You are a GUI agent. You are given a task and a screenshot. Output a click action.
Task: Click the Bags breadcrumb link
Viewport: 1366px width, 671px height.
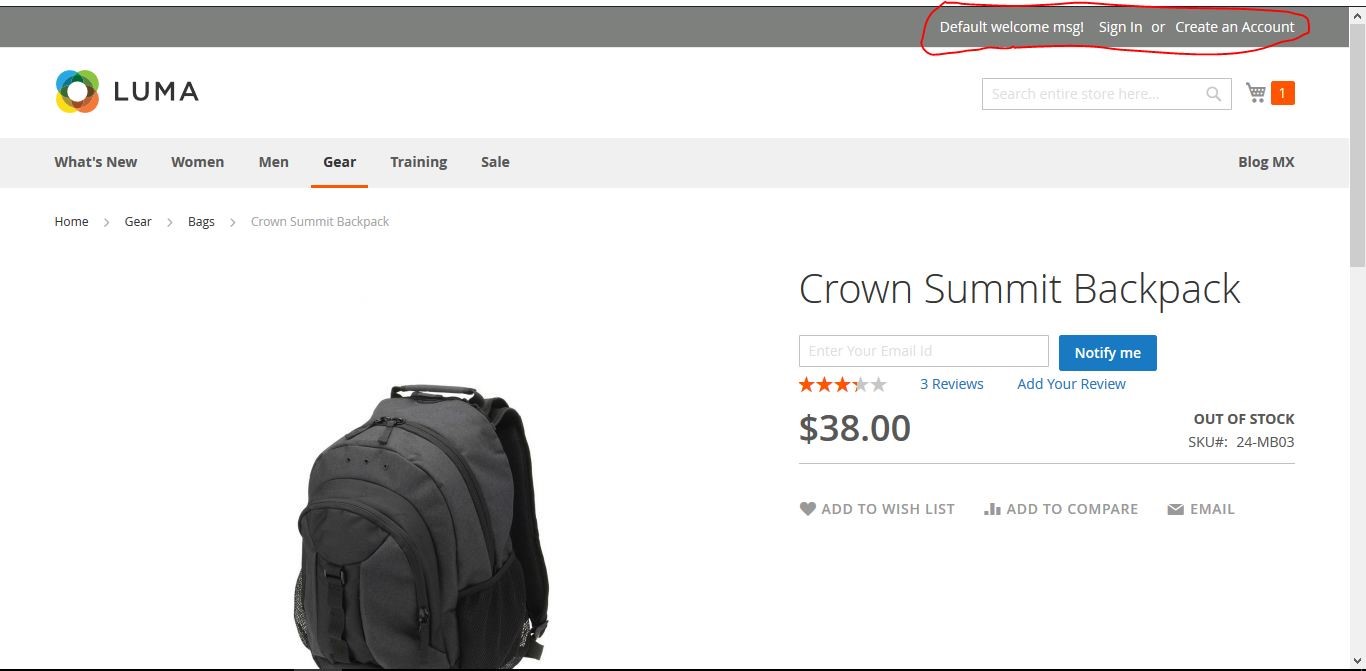tap(201, 222)
